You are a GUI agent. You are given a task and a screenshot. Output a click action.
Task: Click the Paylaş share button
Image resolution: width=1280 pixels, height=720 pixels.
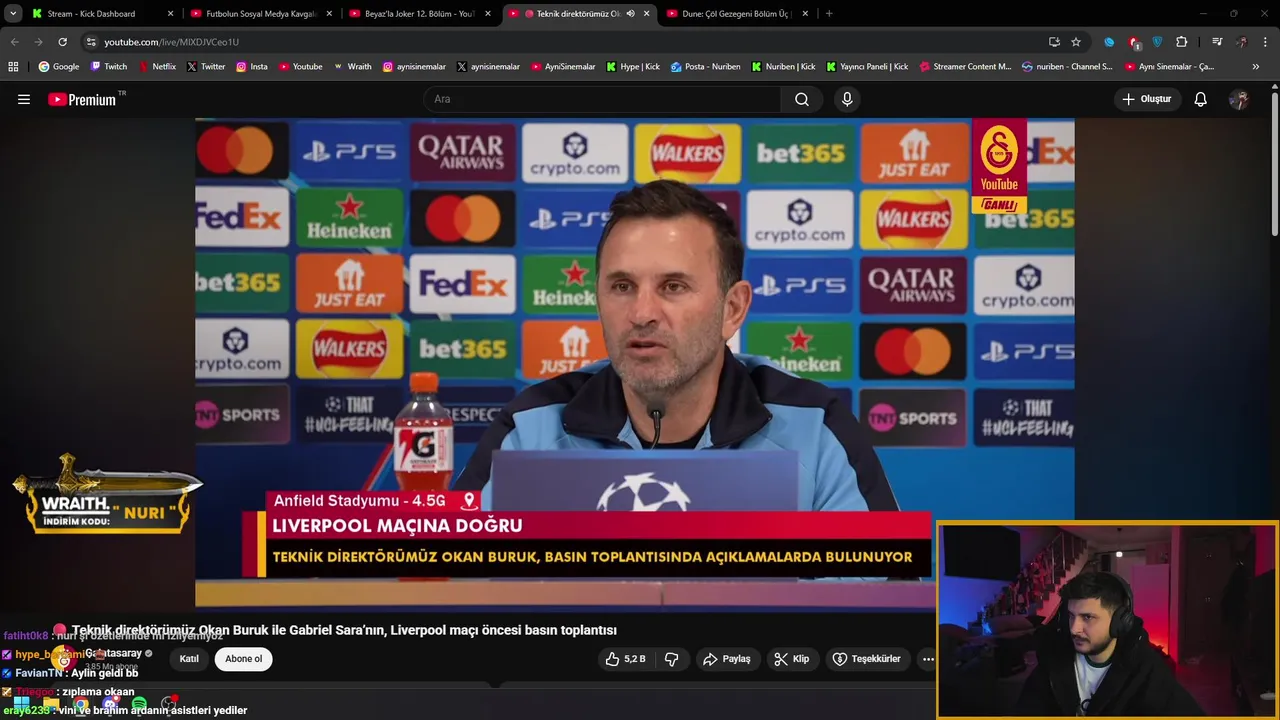pos(727,659)
